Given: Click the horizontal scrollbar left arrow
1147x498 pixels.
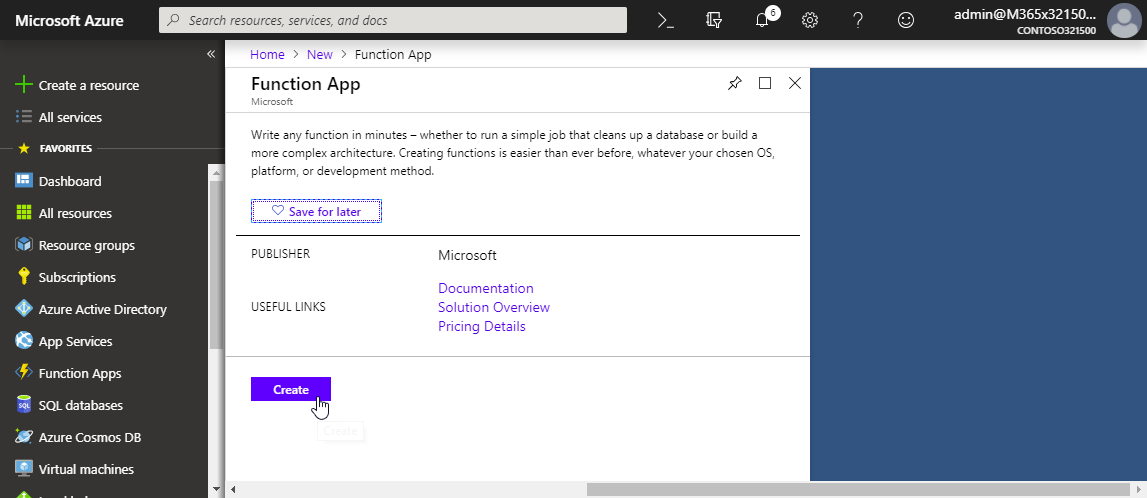Looking at the screenshot, I should [x=233, y=488].
